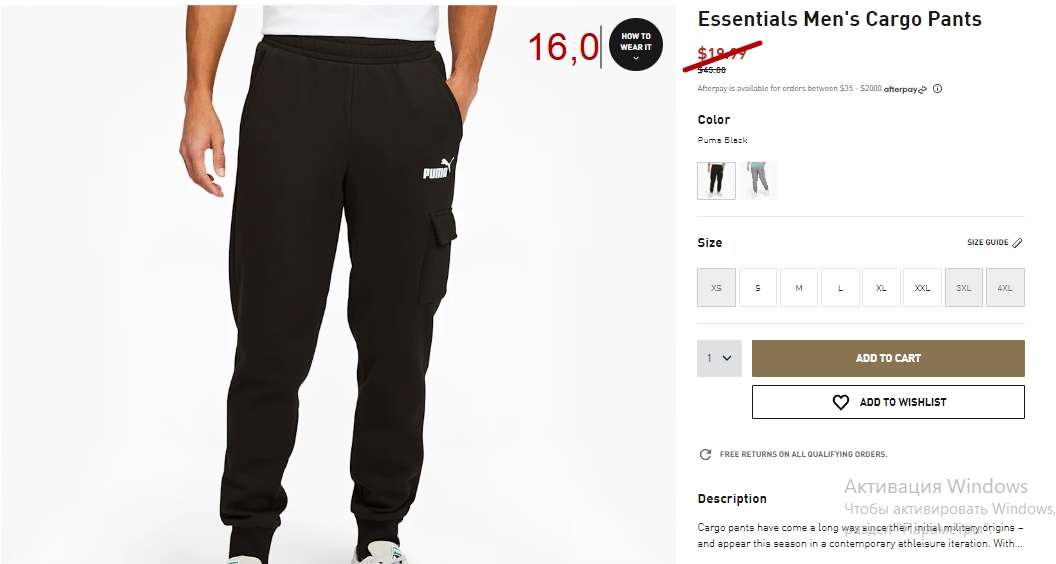Click the wishlist heart icon
The image size is (1056, 564).
[840, 402]
